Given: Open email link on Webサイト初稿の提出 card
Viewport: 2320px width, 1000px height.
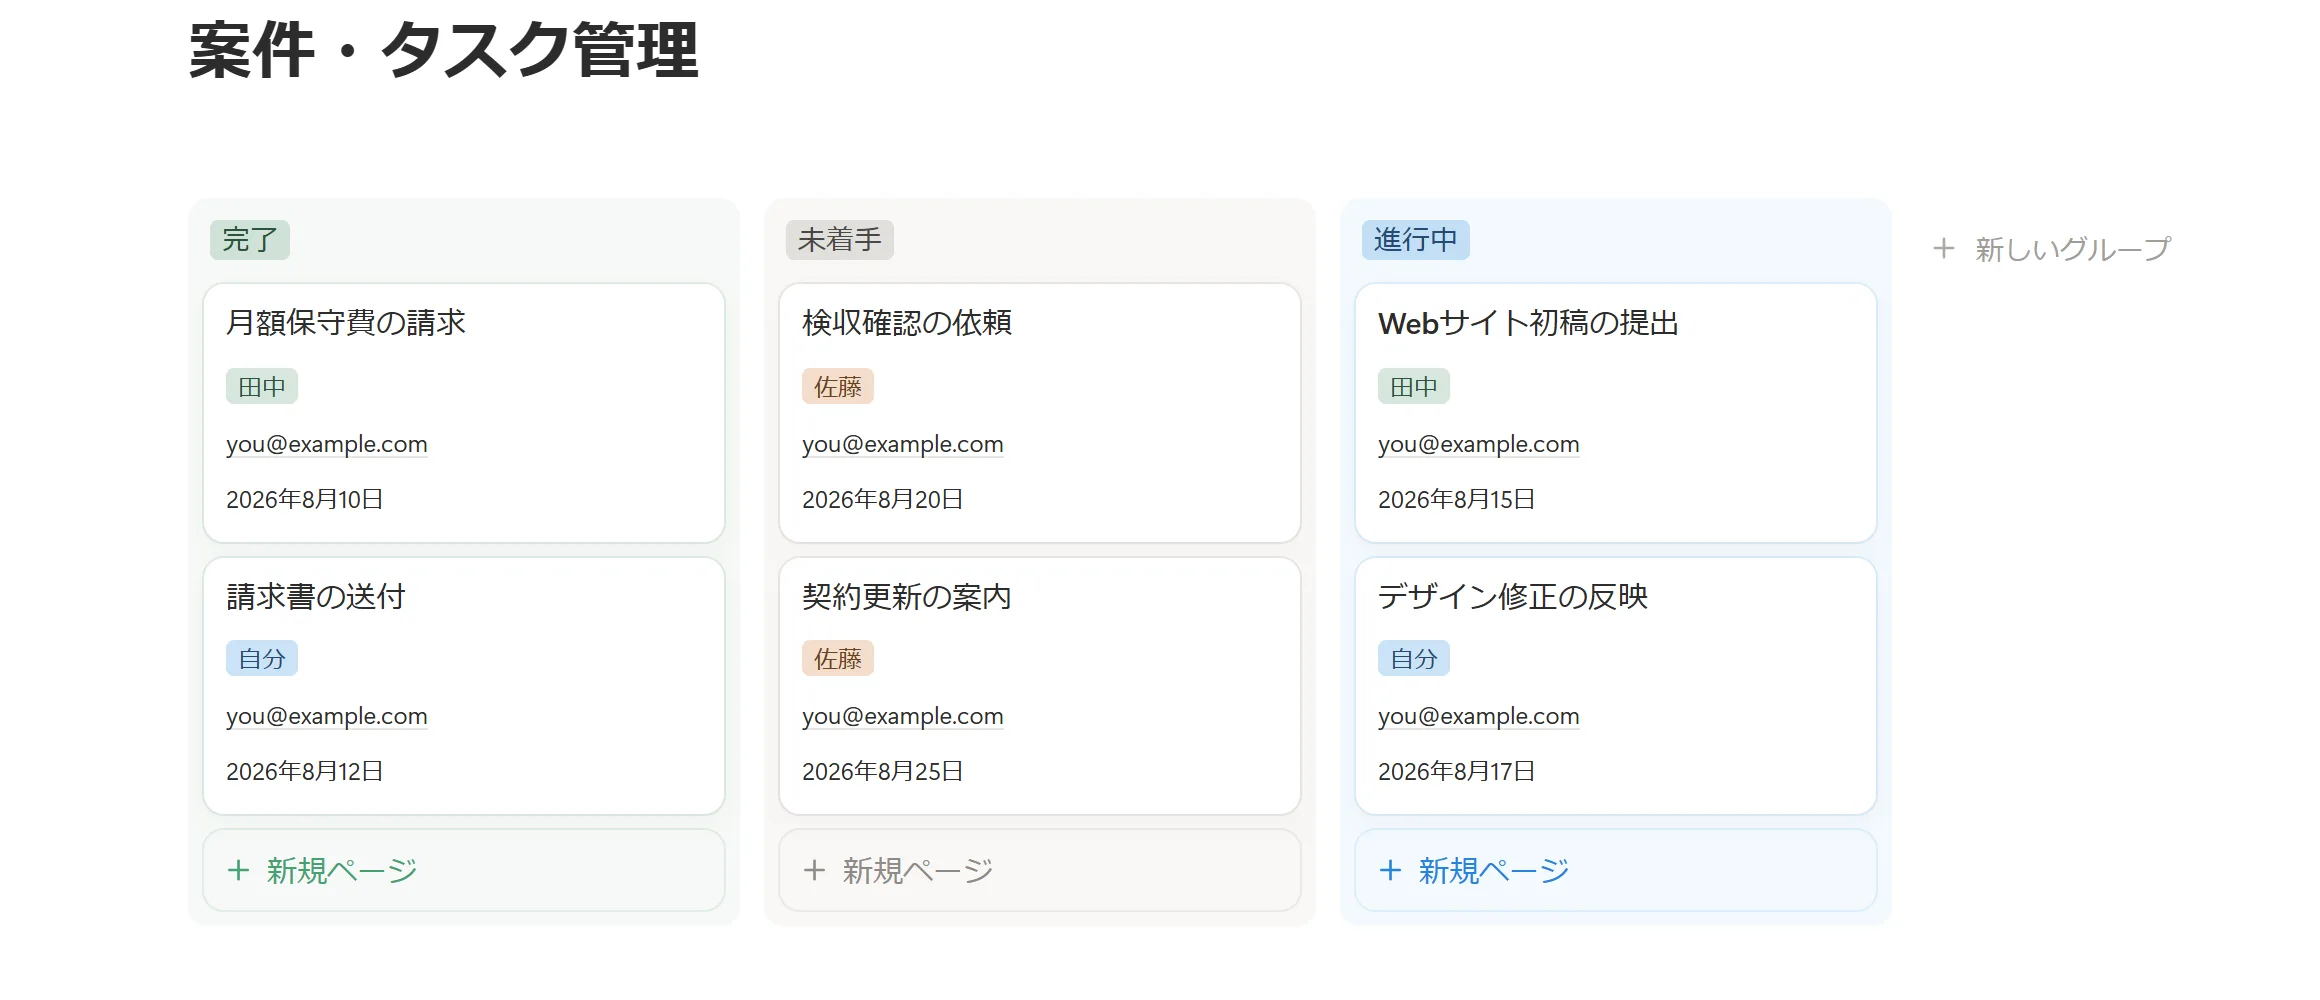Looking at the screenshot, I should coord(1479,444).
